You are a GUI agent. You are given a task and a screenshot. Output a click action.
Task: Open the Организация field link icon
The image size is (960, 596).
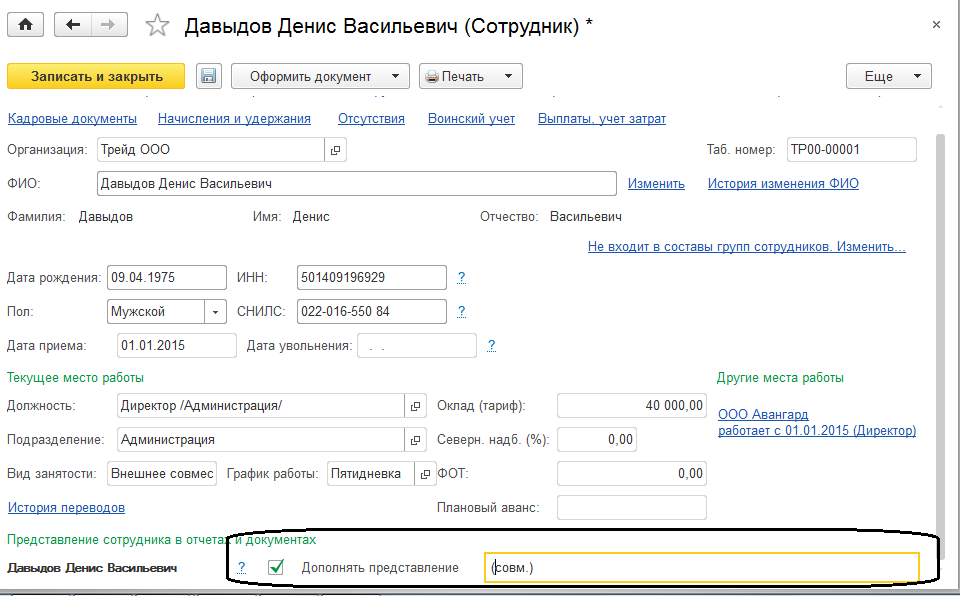pyautogui.click(x=335, y=150)
